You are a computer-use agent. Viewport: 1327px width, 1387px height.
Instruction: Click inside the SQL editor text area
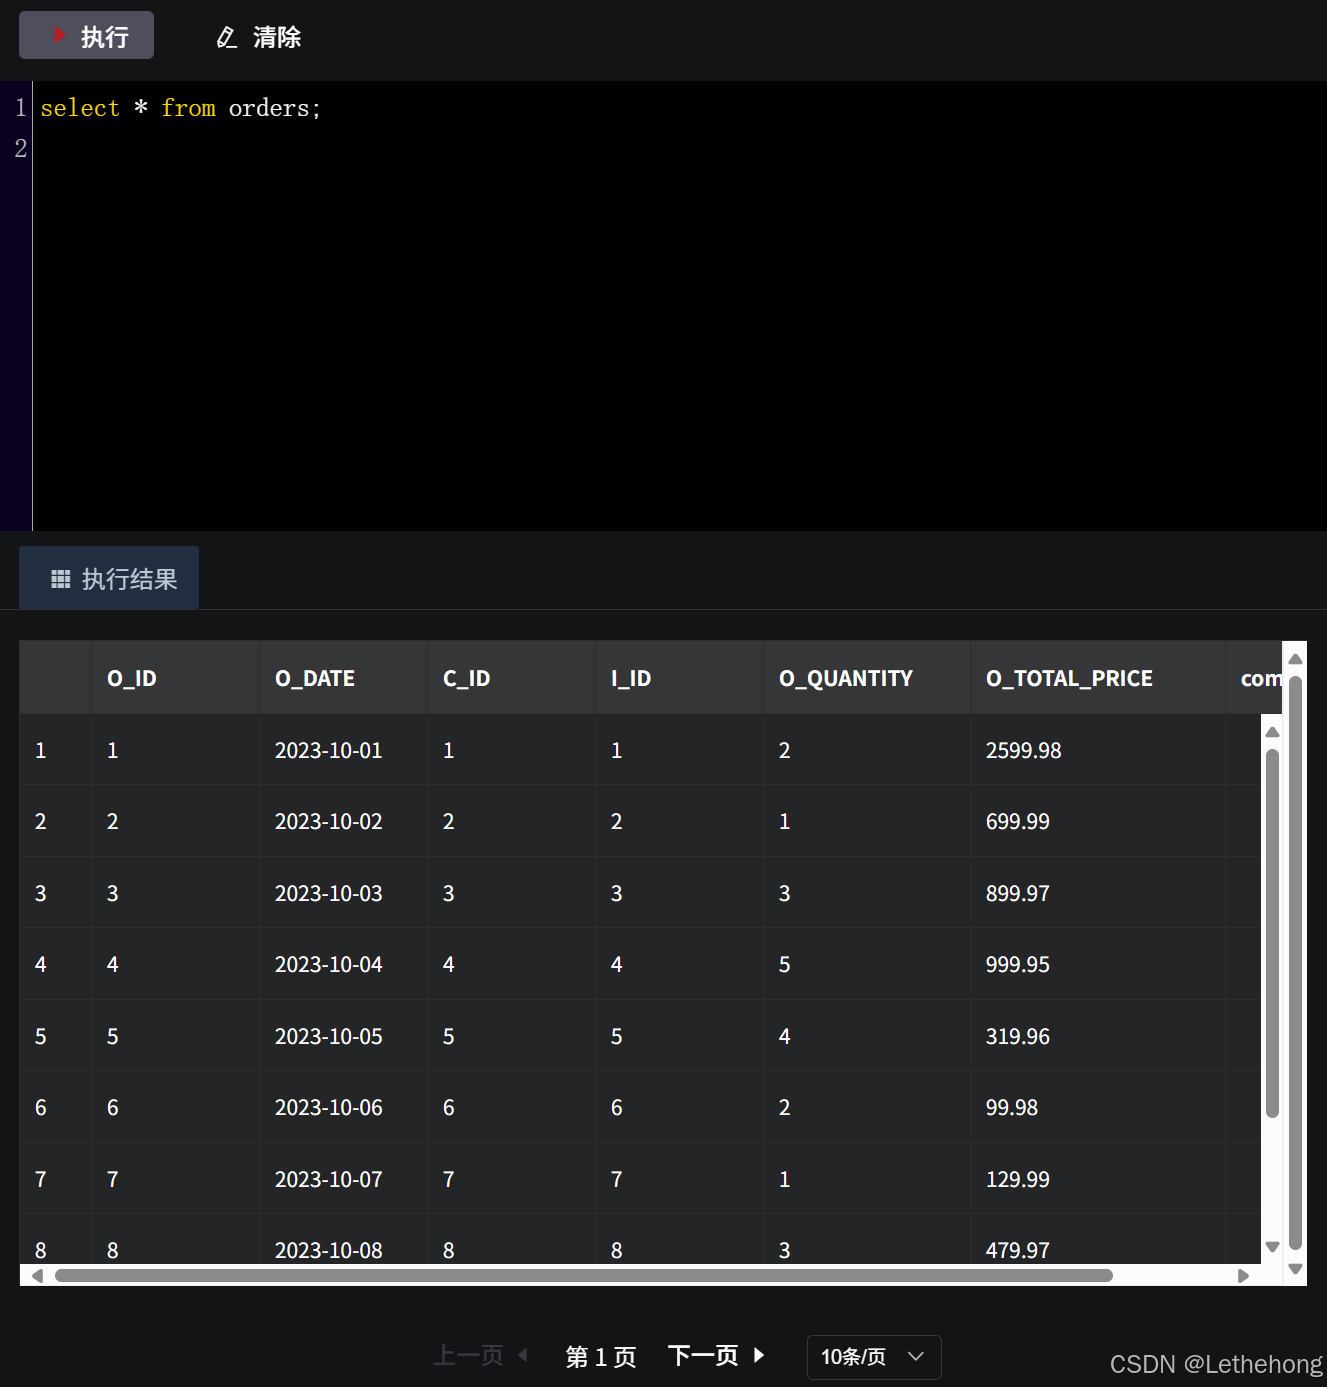pyautogui.click(x=680, y=306)
